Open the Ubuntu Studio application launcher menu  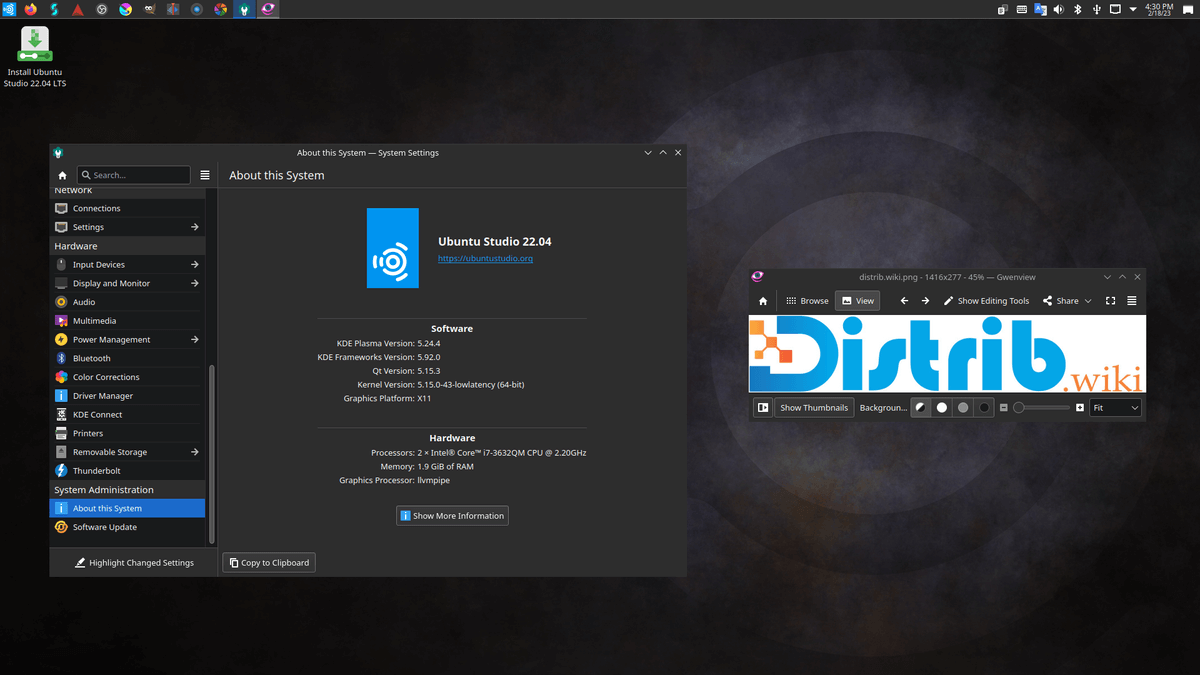point(8,9)
